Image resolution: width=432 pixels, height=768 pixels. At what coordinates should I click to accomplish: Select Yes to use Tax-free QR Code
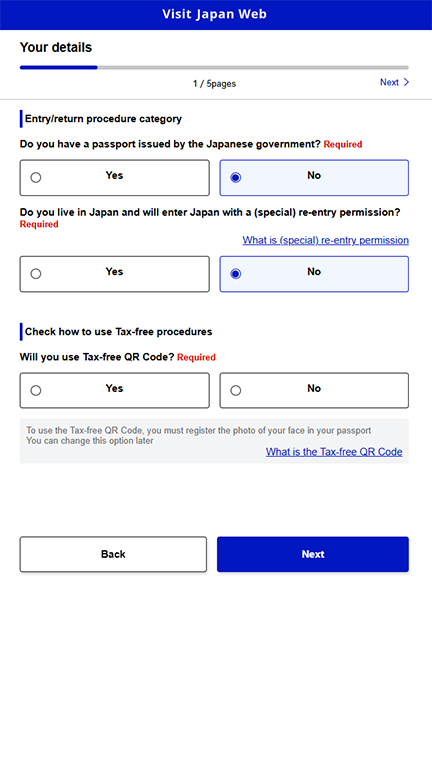pos(114,390)
